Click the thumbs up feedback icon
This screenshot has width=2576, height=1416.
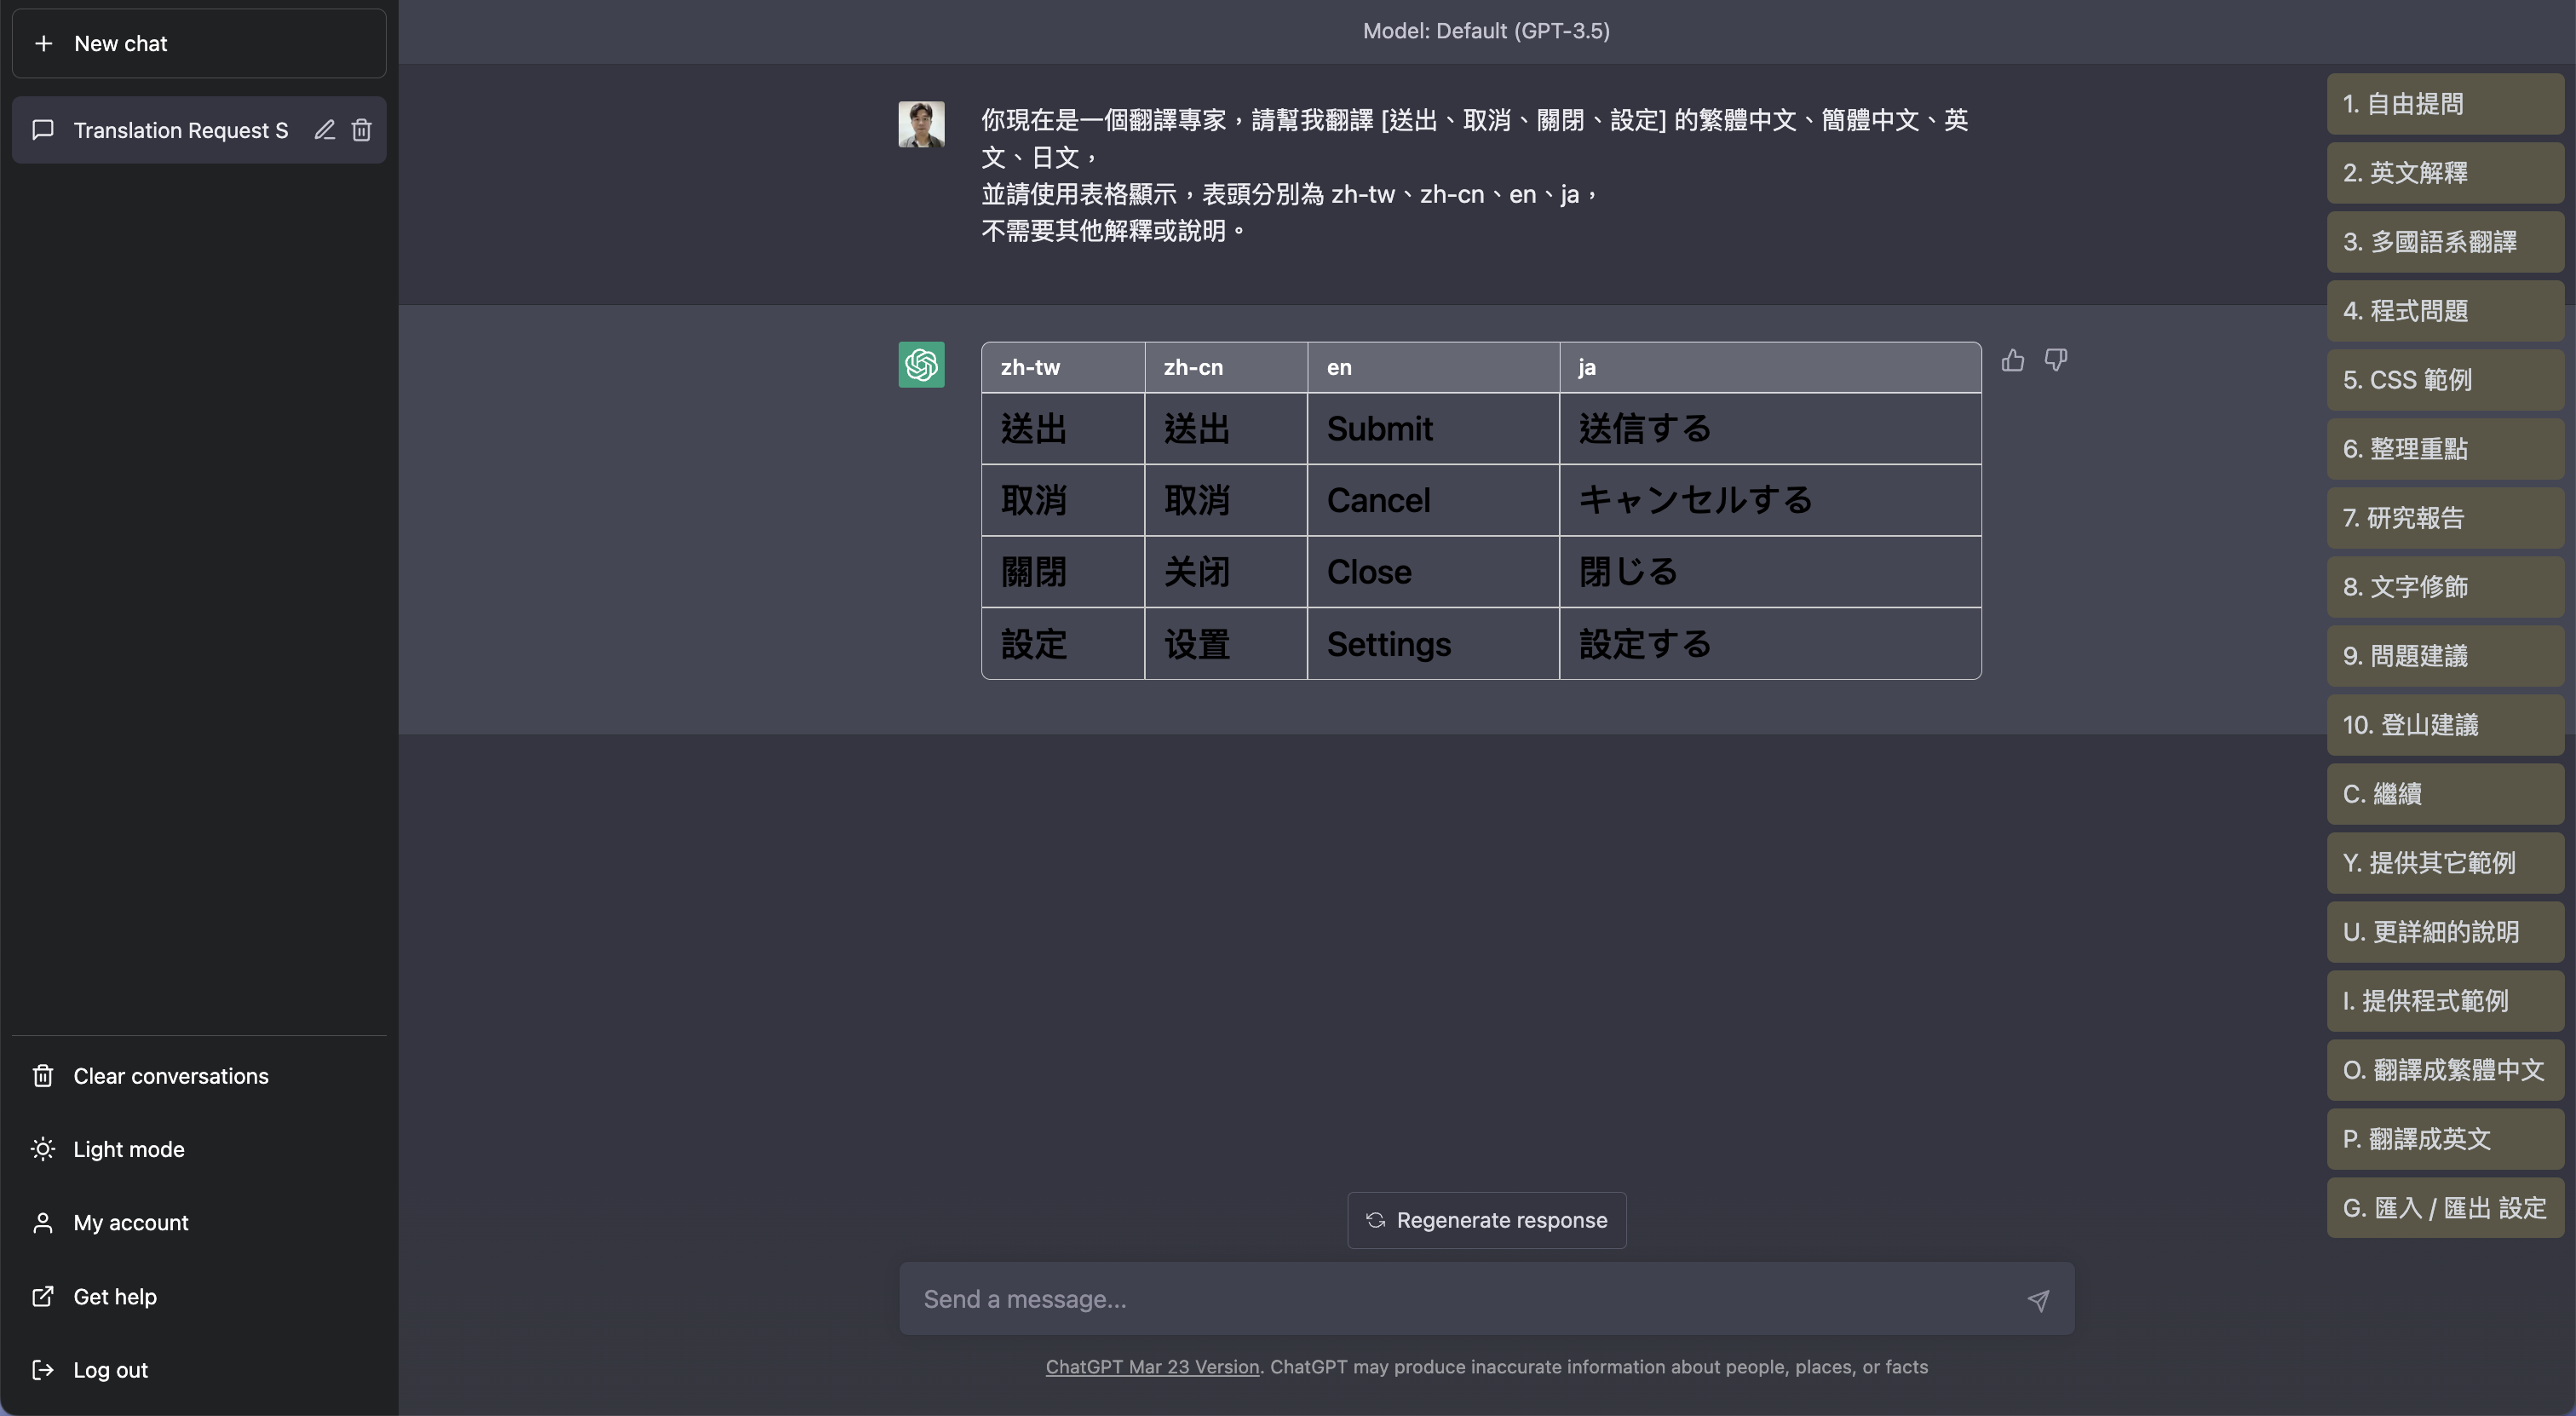tap(2012, 360)
